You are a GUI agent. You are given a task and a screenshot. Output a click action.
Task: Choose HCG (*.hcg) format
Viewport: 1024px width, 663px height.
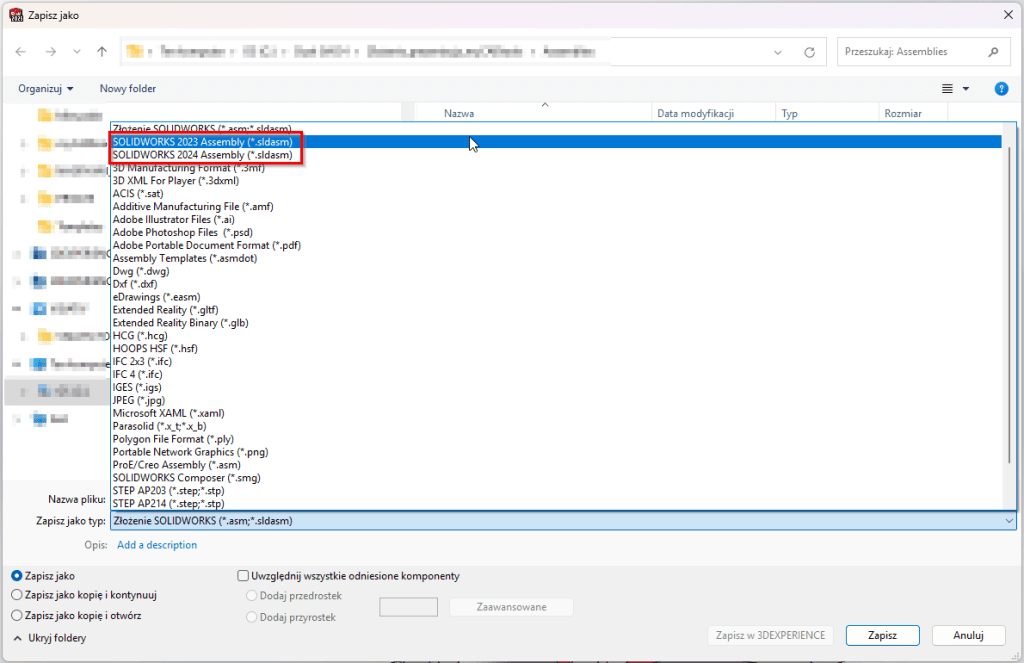(x=556, y=336)
